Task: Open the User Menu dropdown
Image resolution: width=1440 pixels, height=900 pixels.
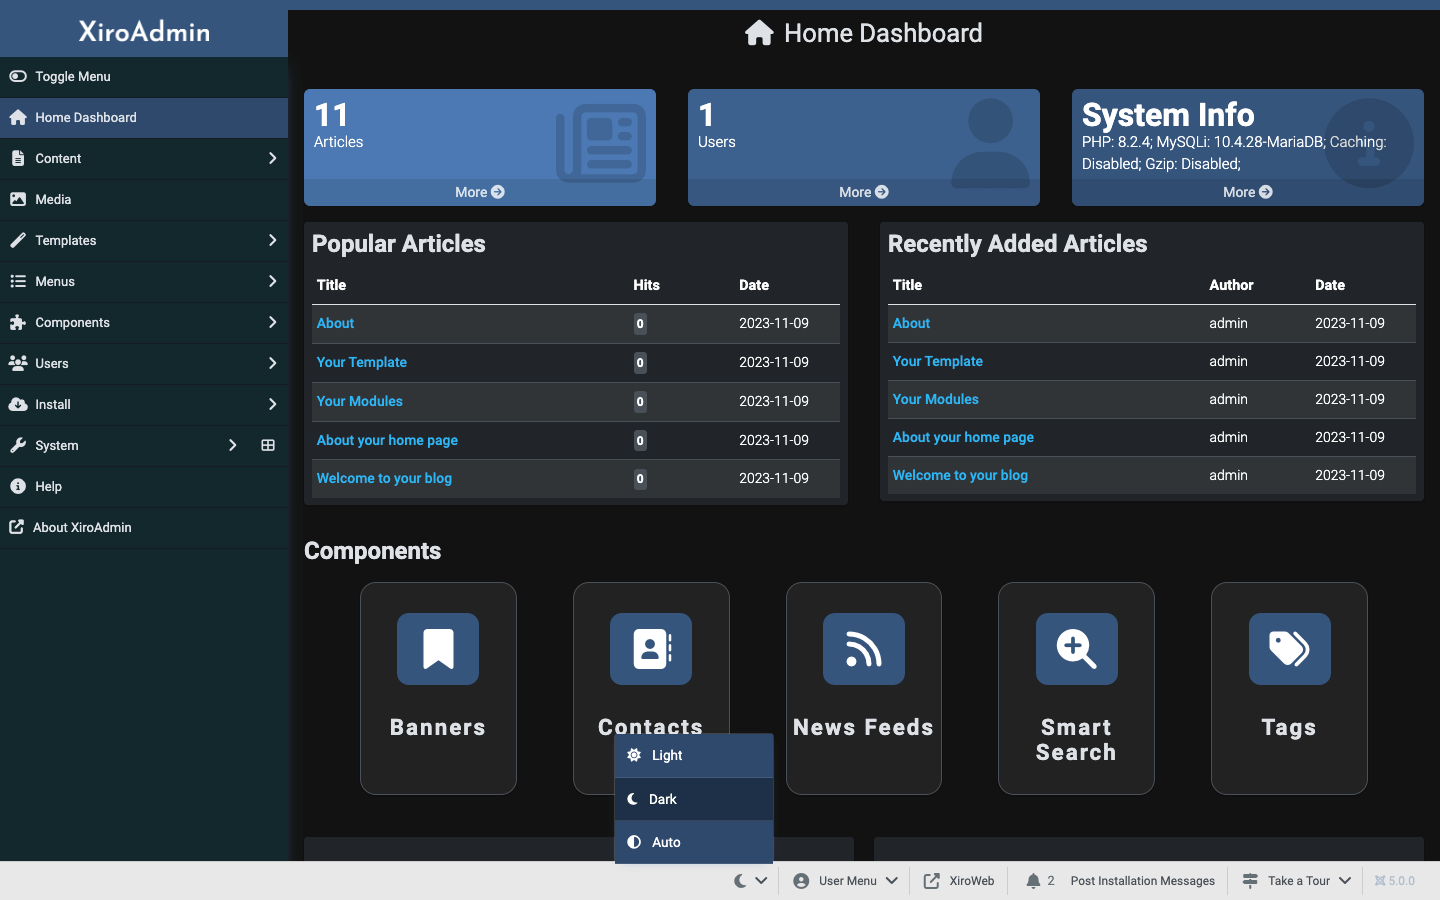Action: pyautogui.click(x=845, y=881)
